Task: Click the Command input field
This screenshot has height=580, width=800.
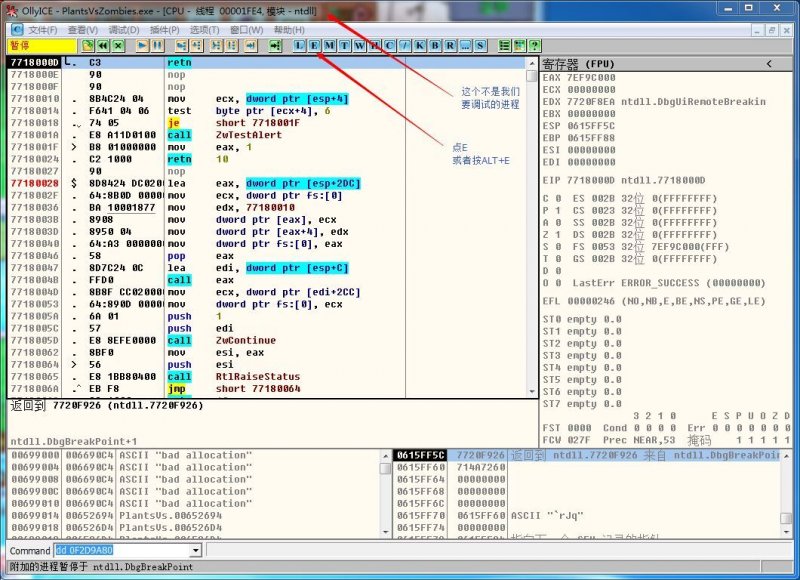Action: pyautogui.click(x=121, y=550)
